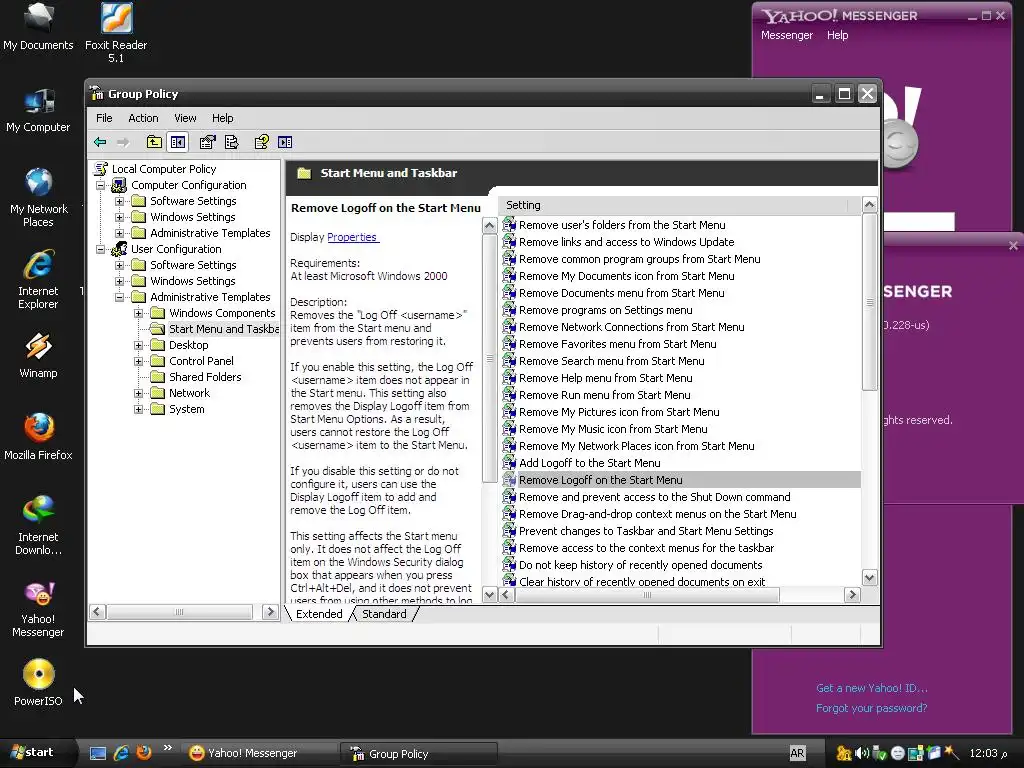The height and width of the screenshot is (768, 1024).
Task: Switch to the Standard tab
Action: (x=384, y=614)
